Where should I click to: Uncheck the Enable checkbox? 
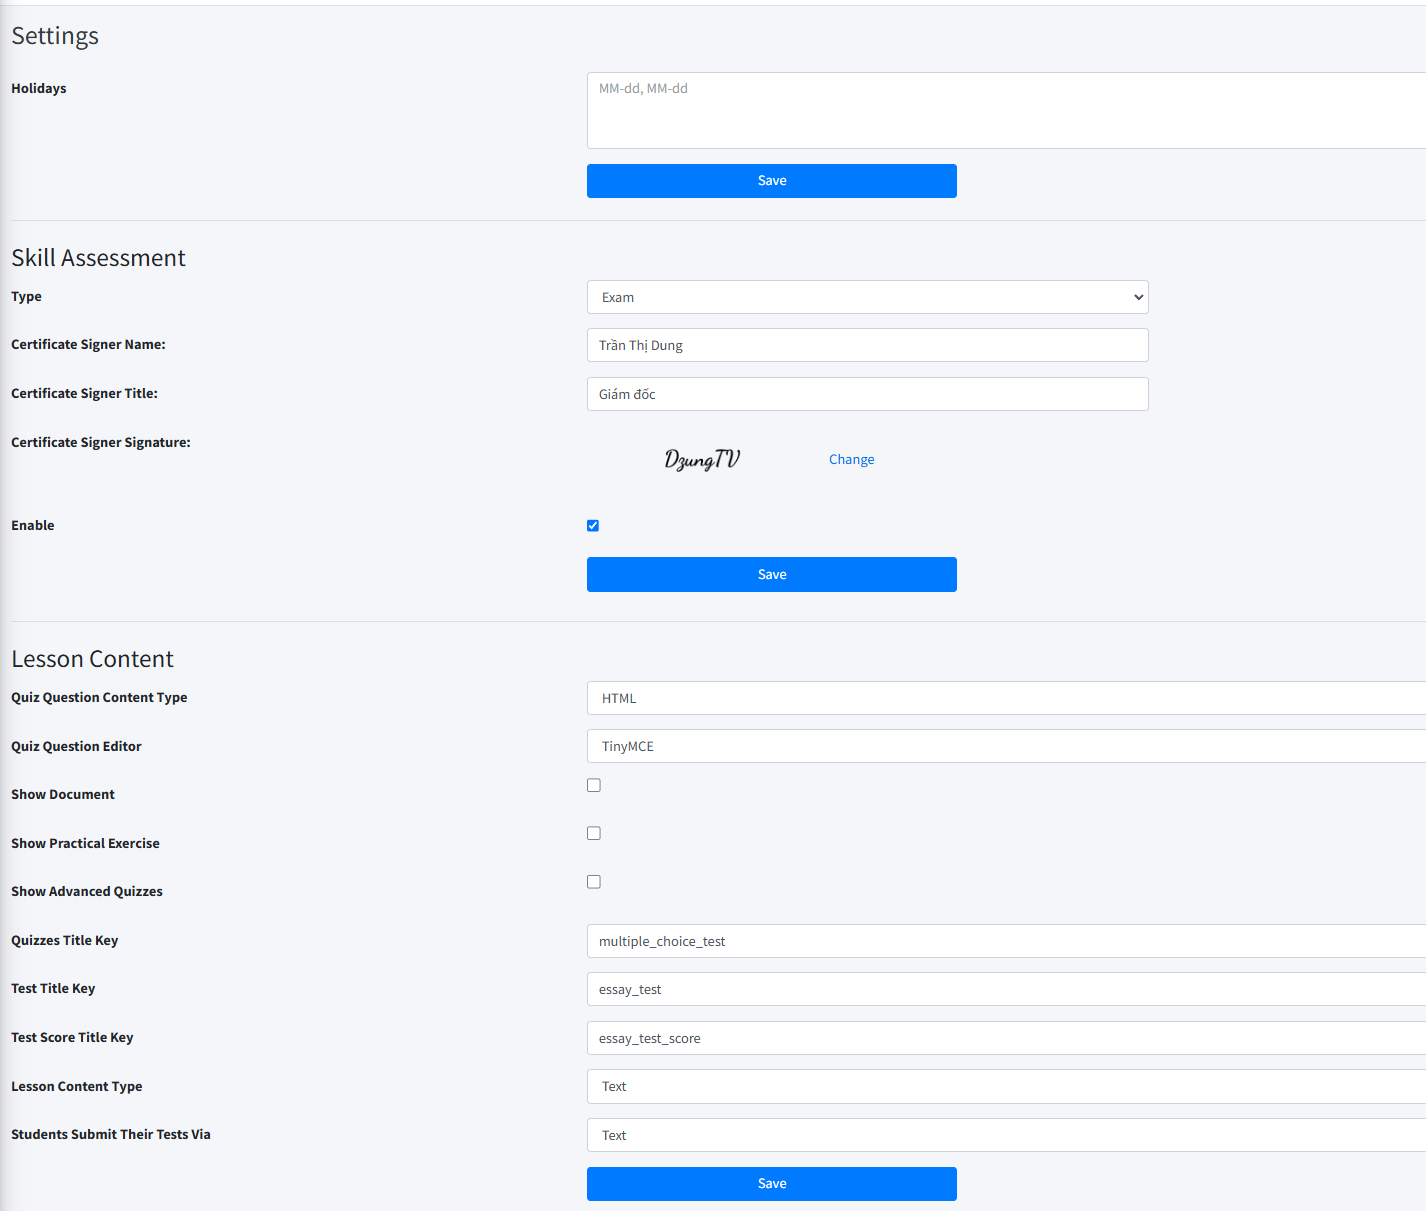[593, 526]
